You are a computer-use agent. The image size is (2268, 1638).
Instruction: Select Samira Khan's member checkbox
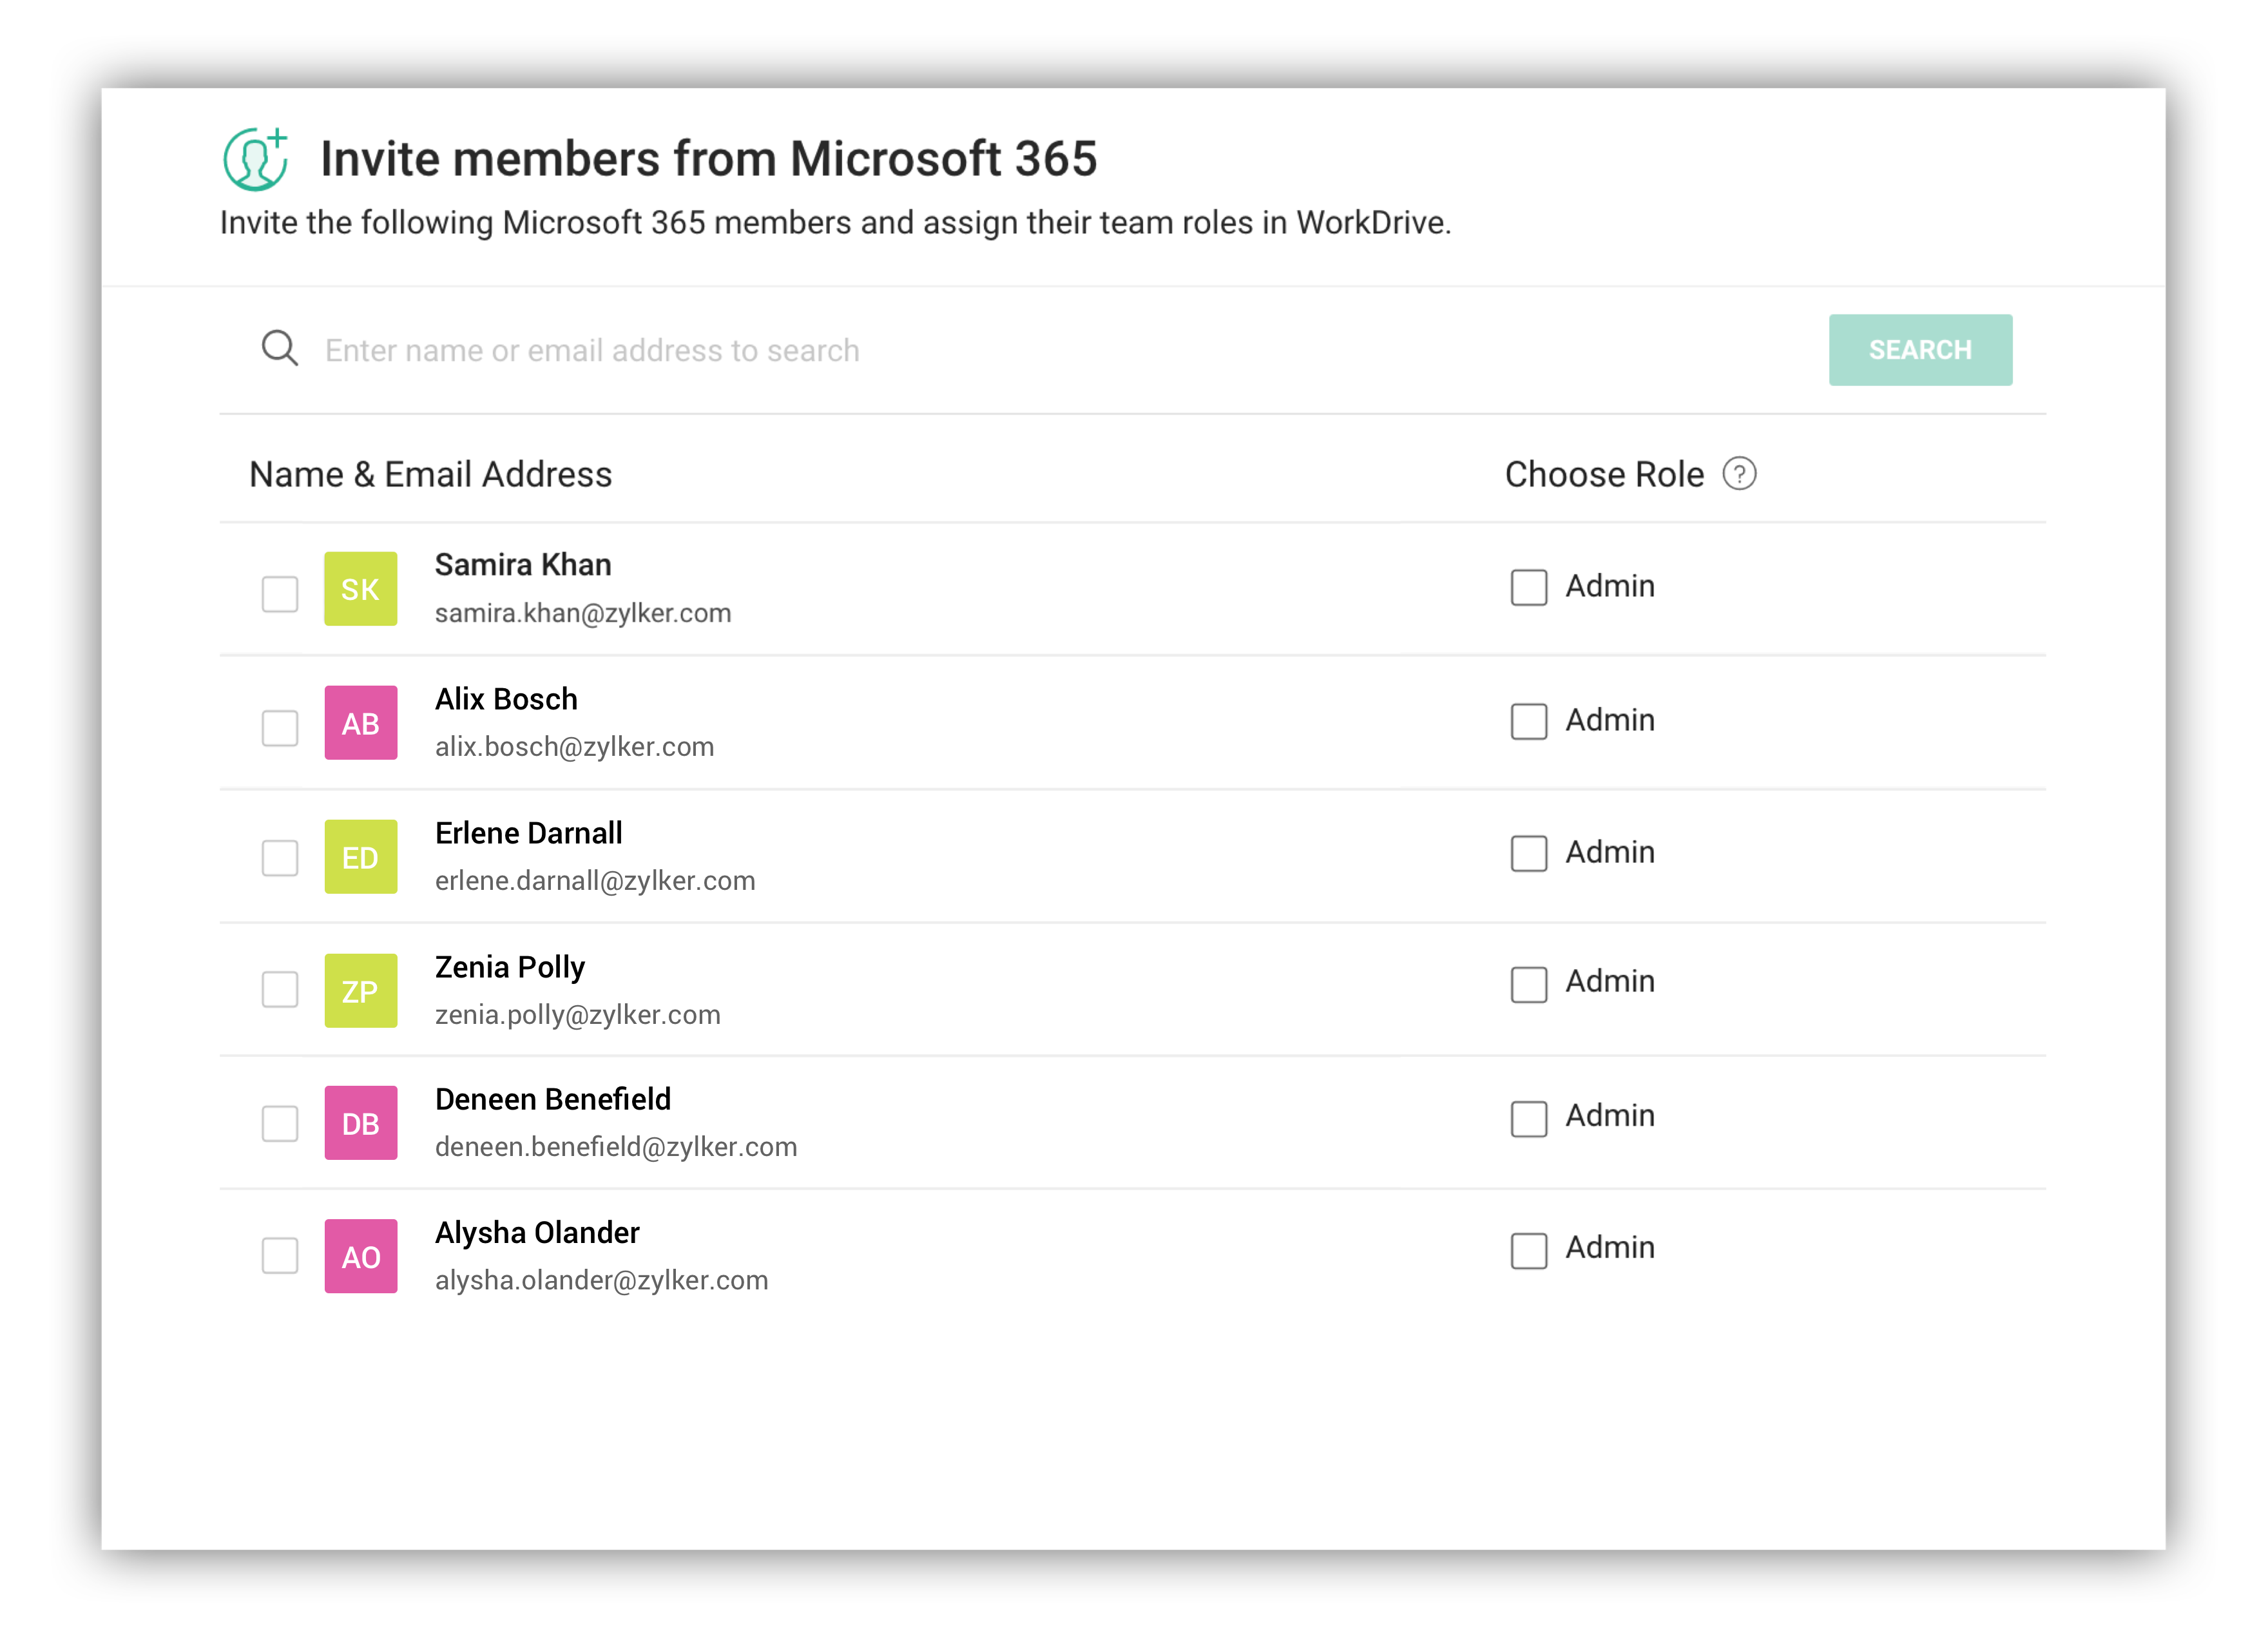click(x=280, y=594)
